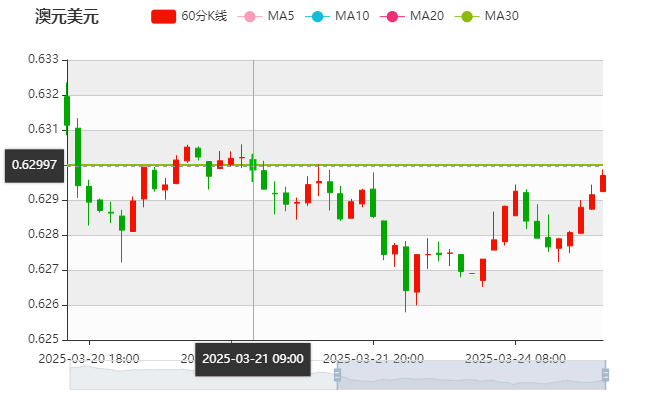Click the right end handle of the zoom slider
Image resolution: width=670 pixels, height=400 pixels.
607,375
